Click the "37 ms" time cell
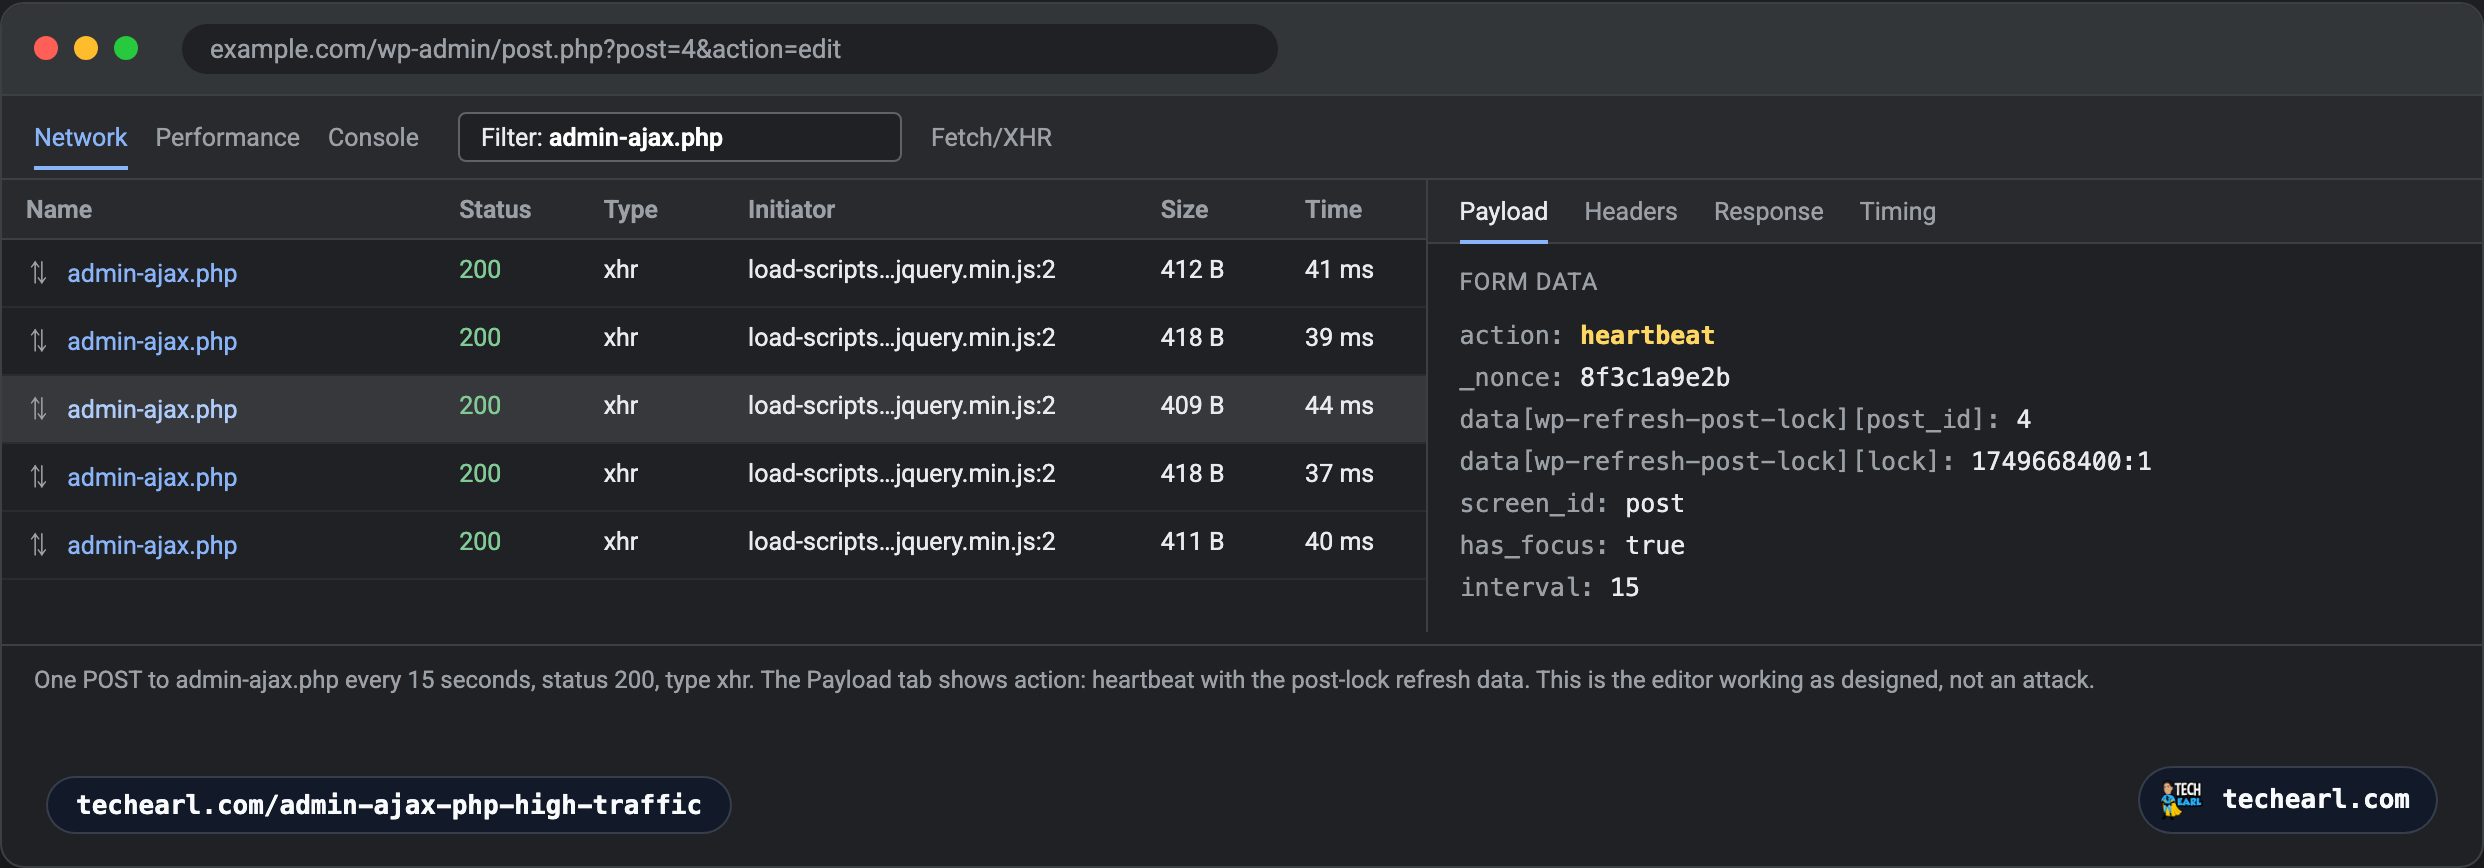 tap(1339, 473)
